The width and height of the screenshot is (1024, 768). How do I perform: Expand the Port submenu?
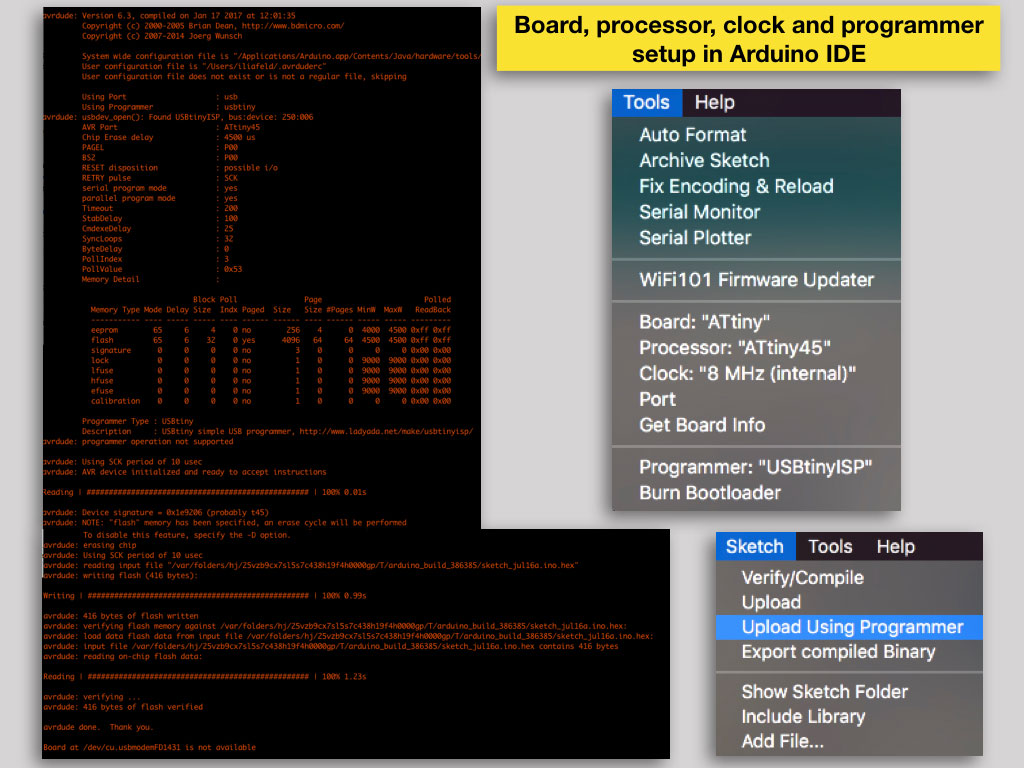click(x=657, y=400)
